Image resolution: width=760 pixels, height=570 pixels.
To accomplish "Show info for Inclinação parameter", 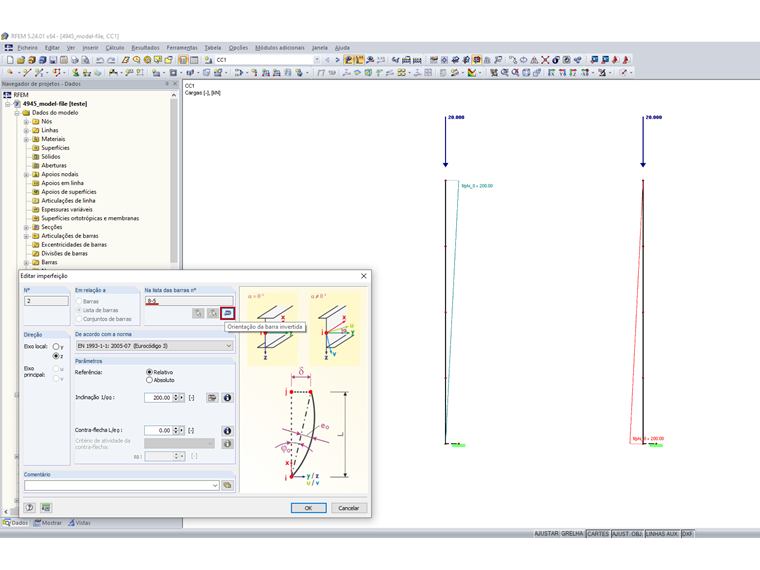I will [227, 398].
